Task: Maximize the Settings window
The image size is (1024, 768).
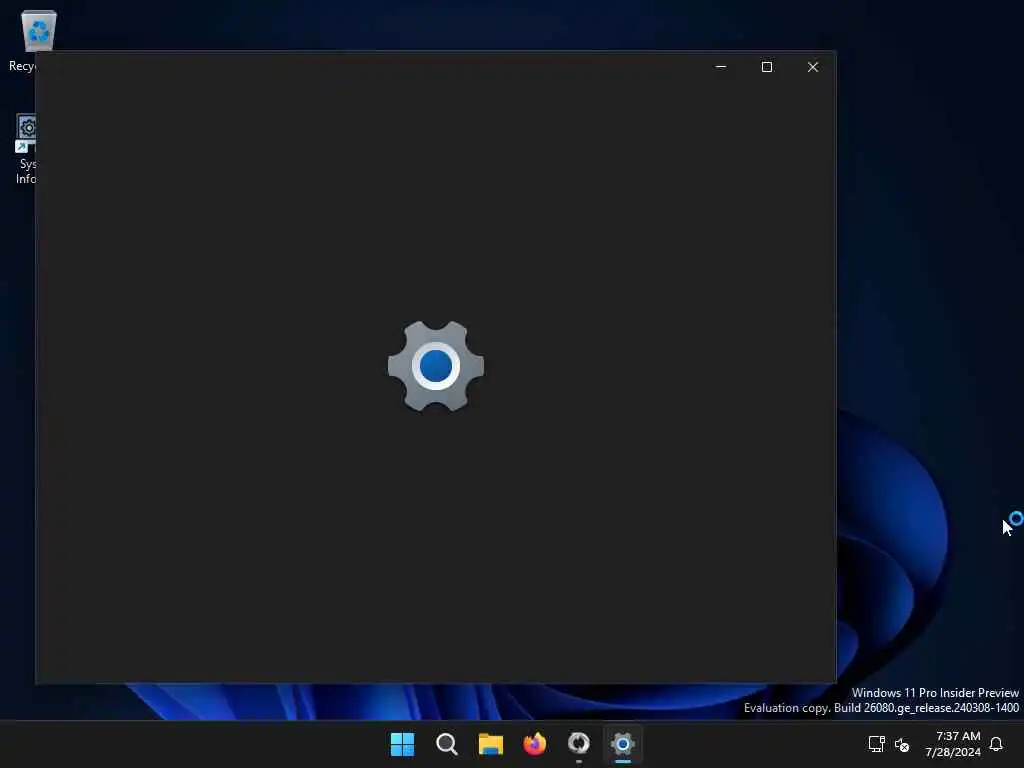Action: coord(767,67)
